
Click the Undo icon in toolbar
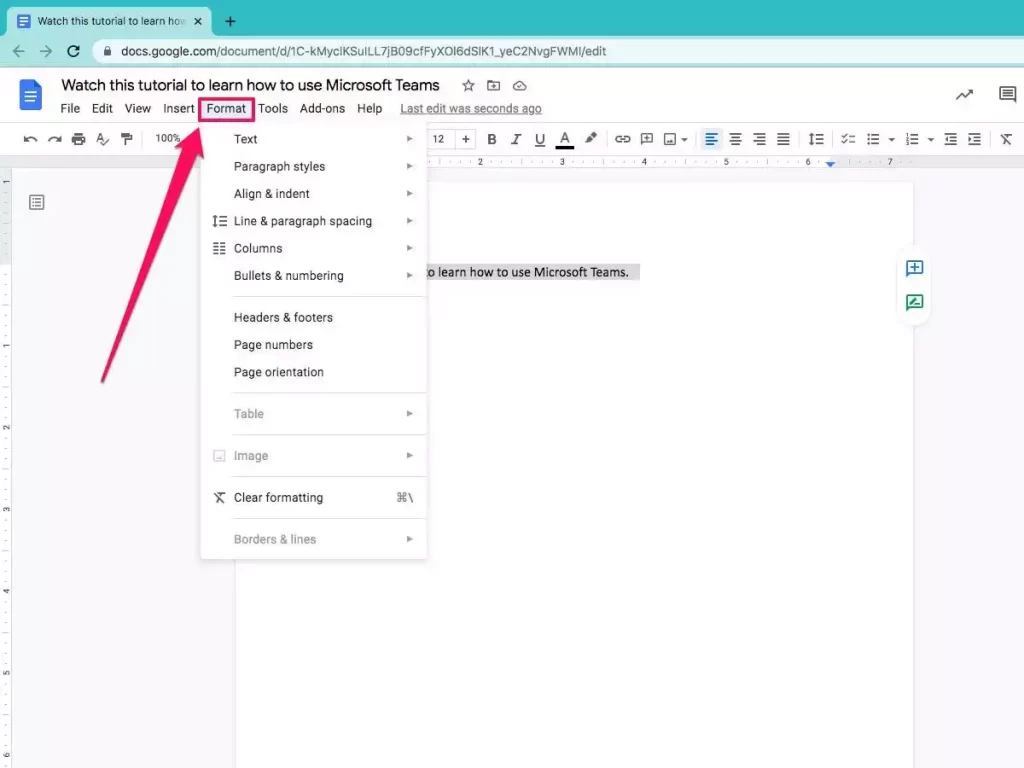[30, 139]
